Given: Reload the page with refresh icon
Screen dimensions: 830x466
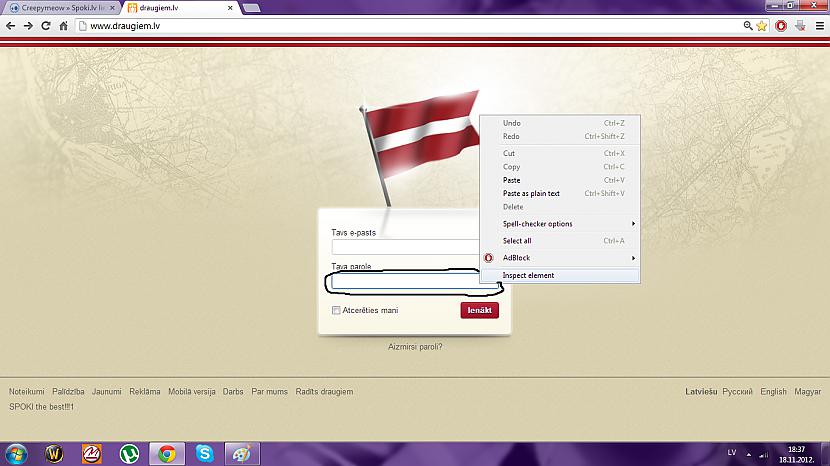Looking at the screenshot, I should [46, 25].
